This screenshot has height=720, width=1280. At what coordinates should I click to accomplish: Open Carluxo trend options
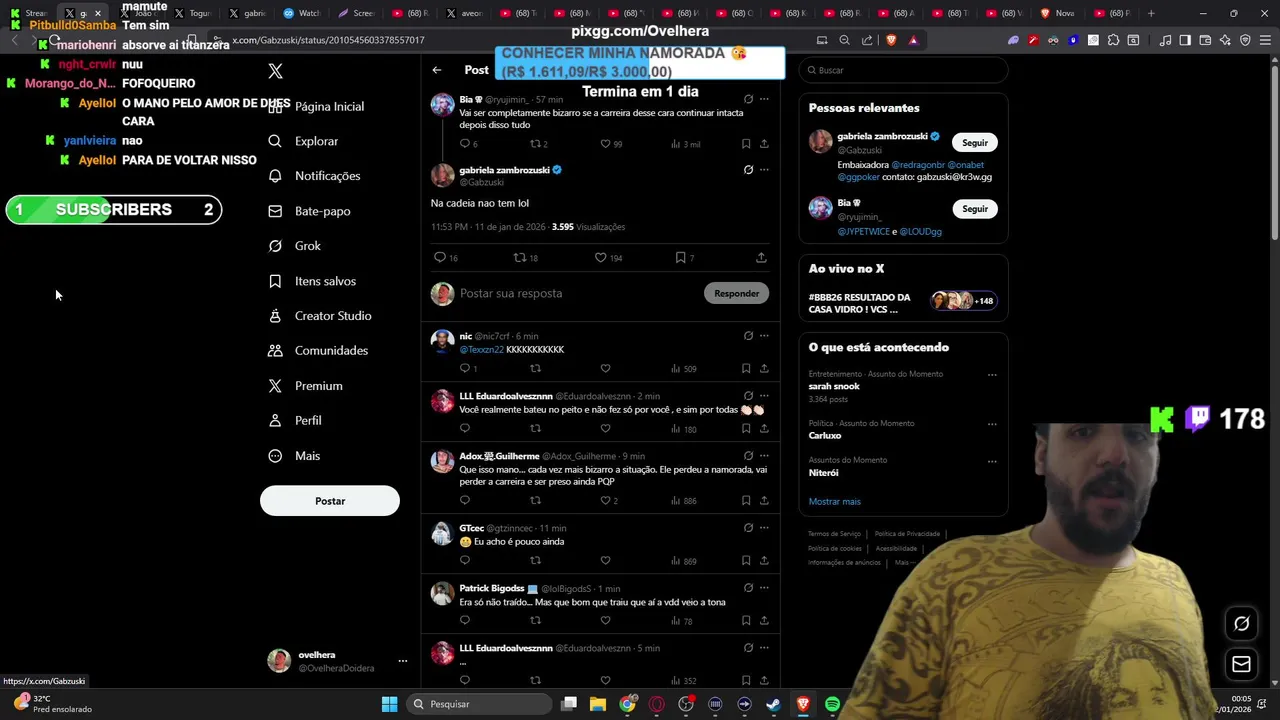[x=992, y=424]
